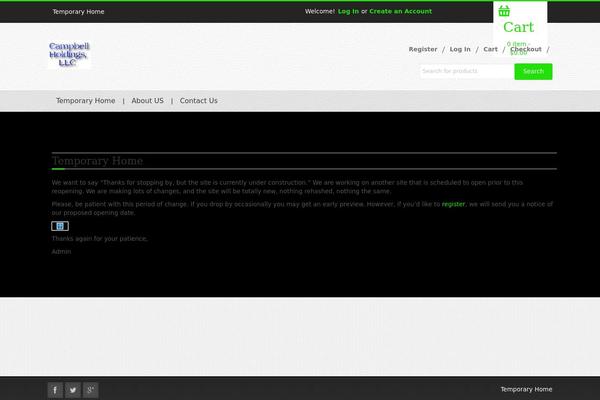Open Log In in header links row
Viewport: 600px width, 400px height.
(x=460, y=49)
